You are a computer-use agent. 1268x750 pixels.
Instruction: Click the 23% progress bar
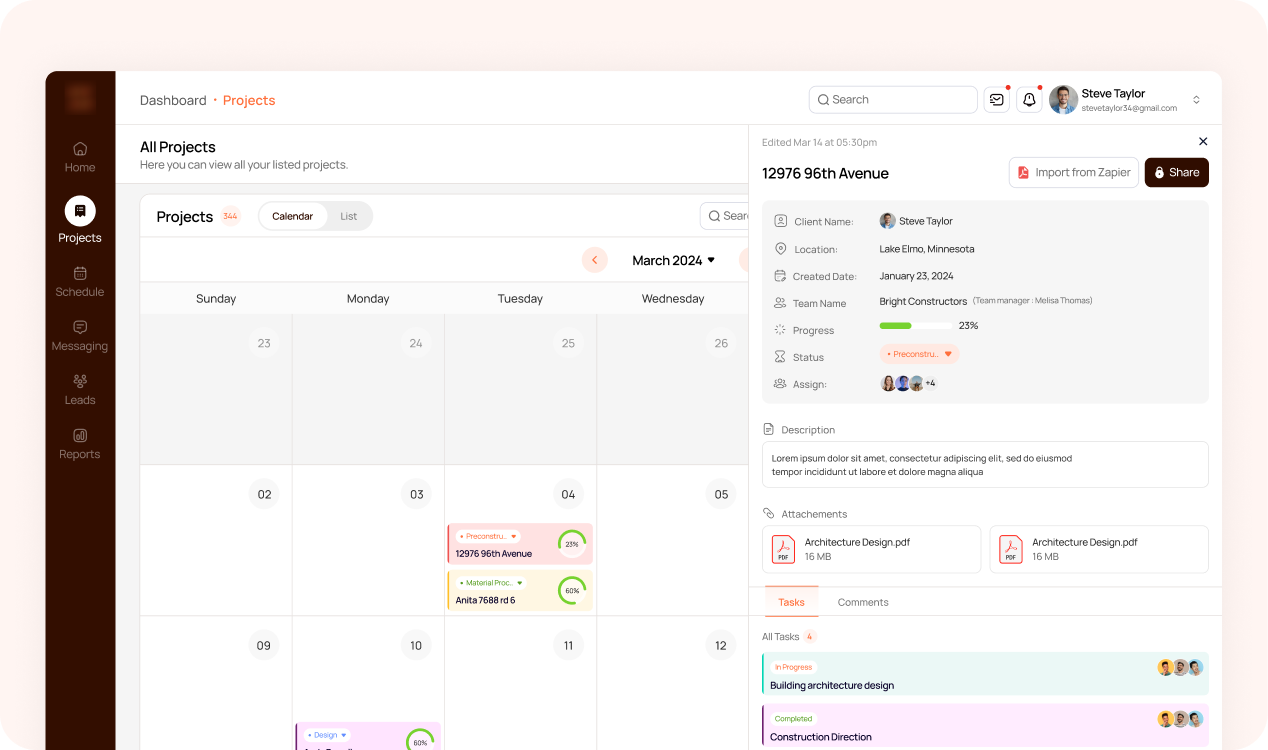(916, 326)
